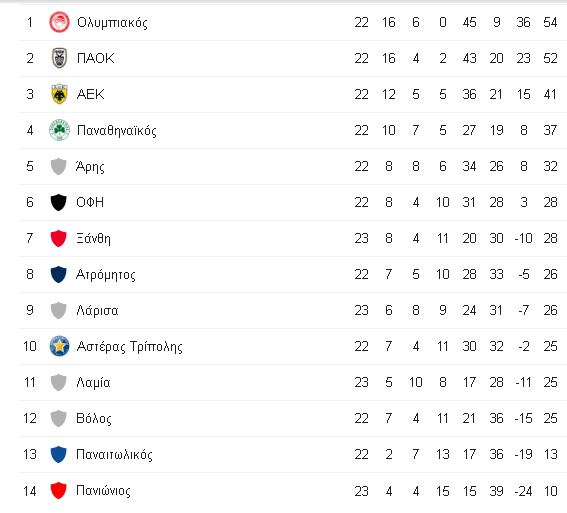Open the Ολυμπιακός team name link
This screenshot has height=513, width=567.
coord(112,22)
